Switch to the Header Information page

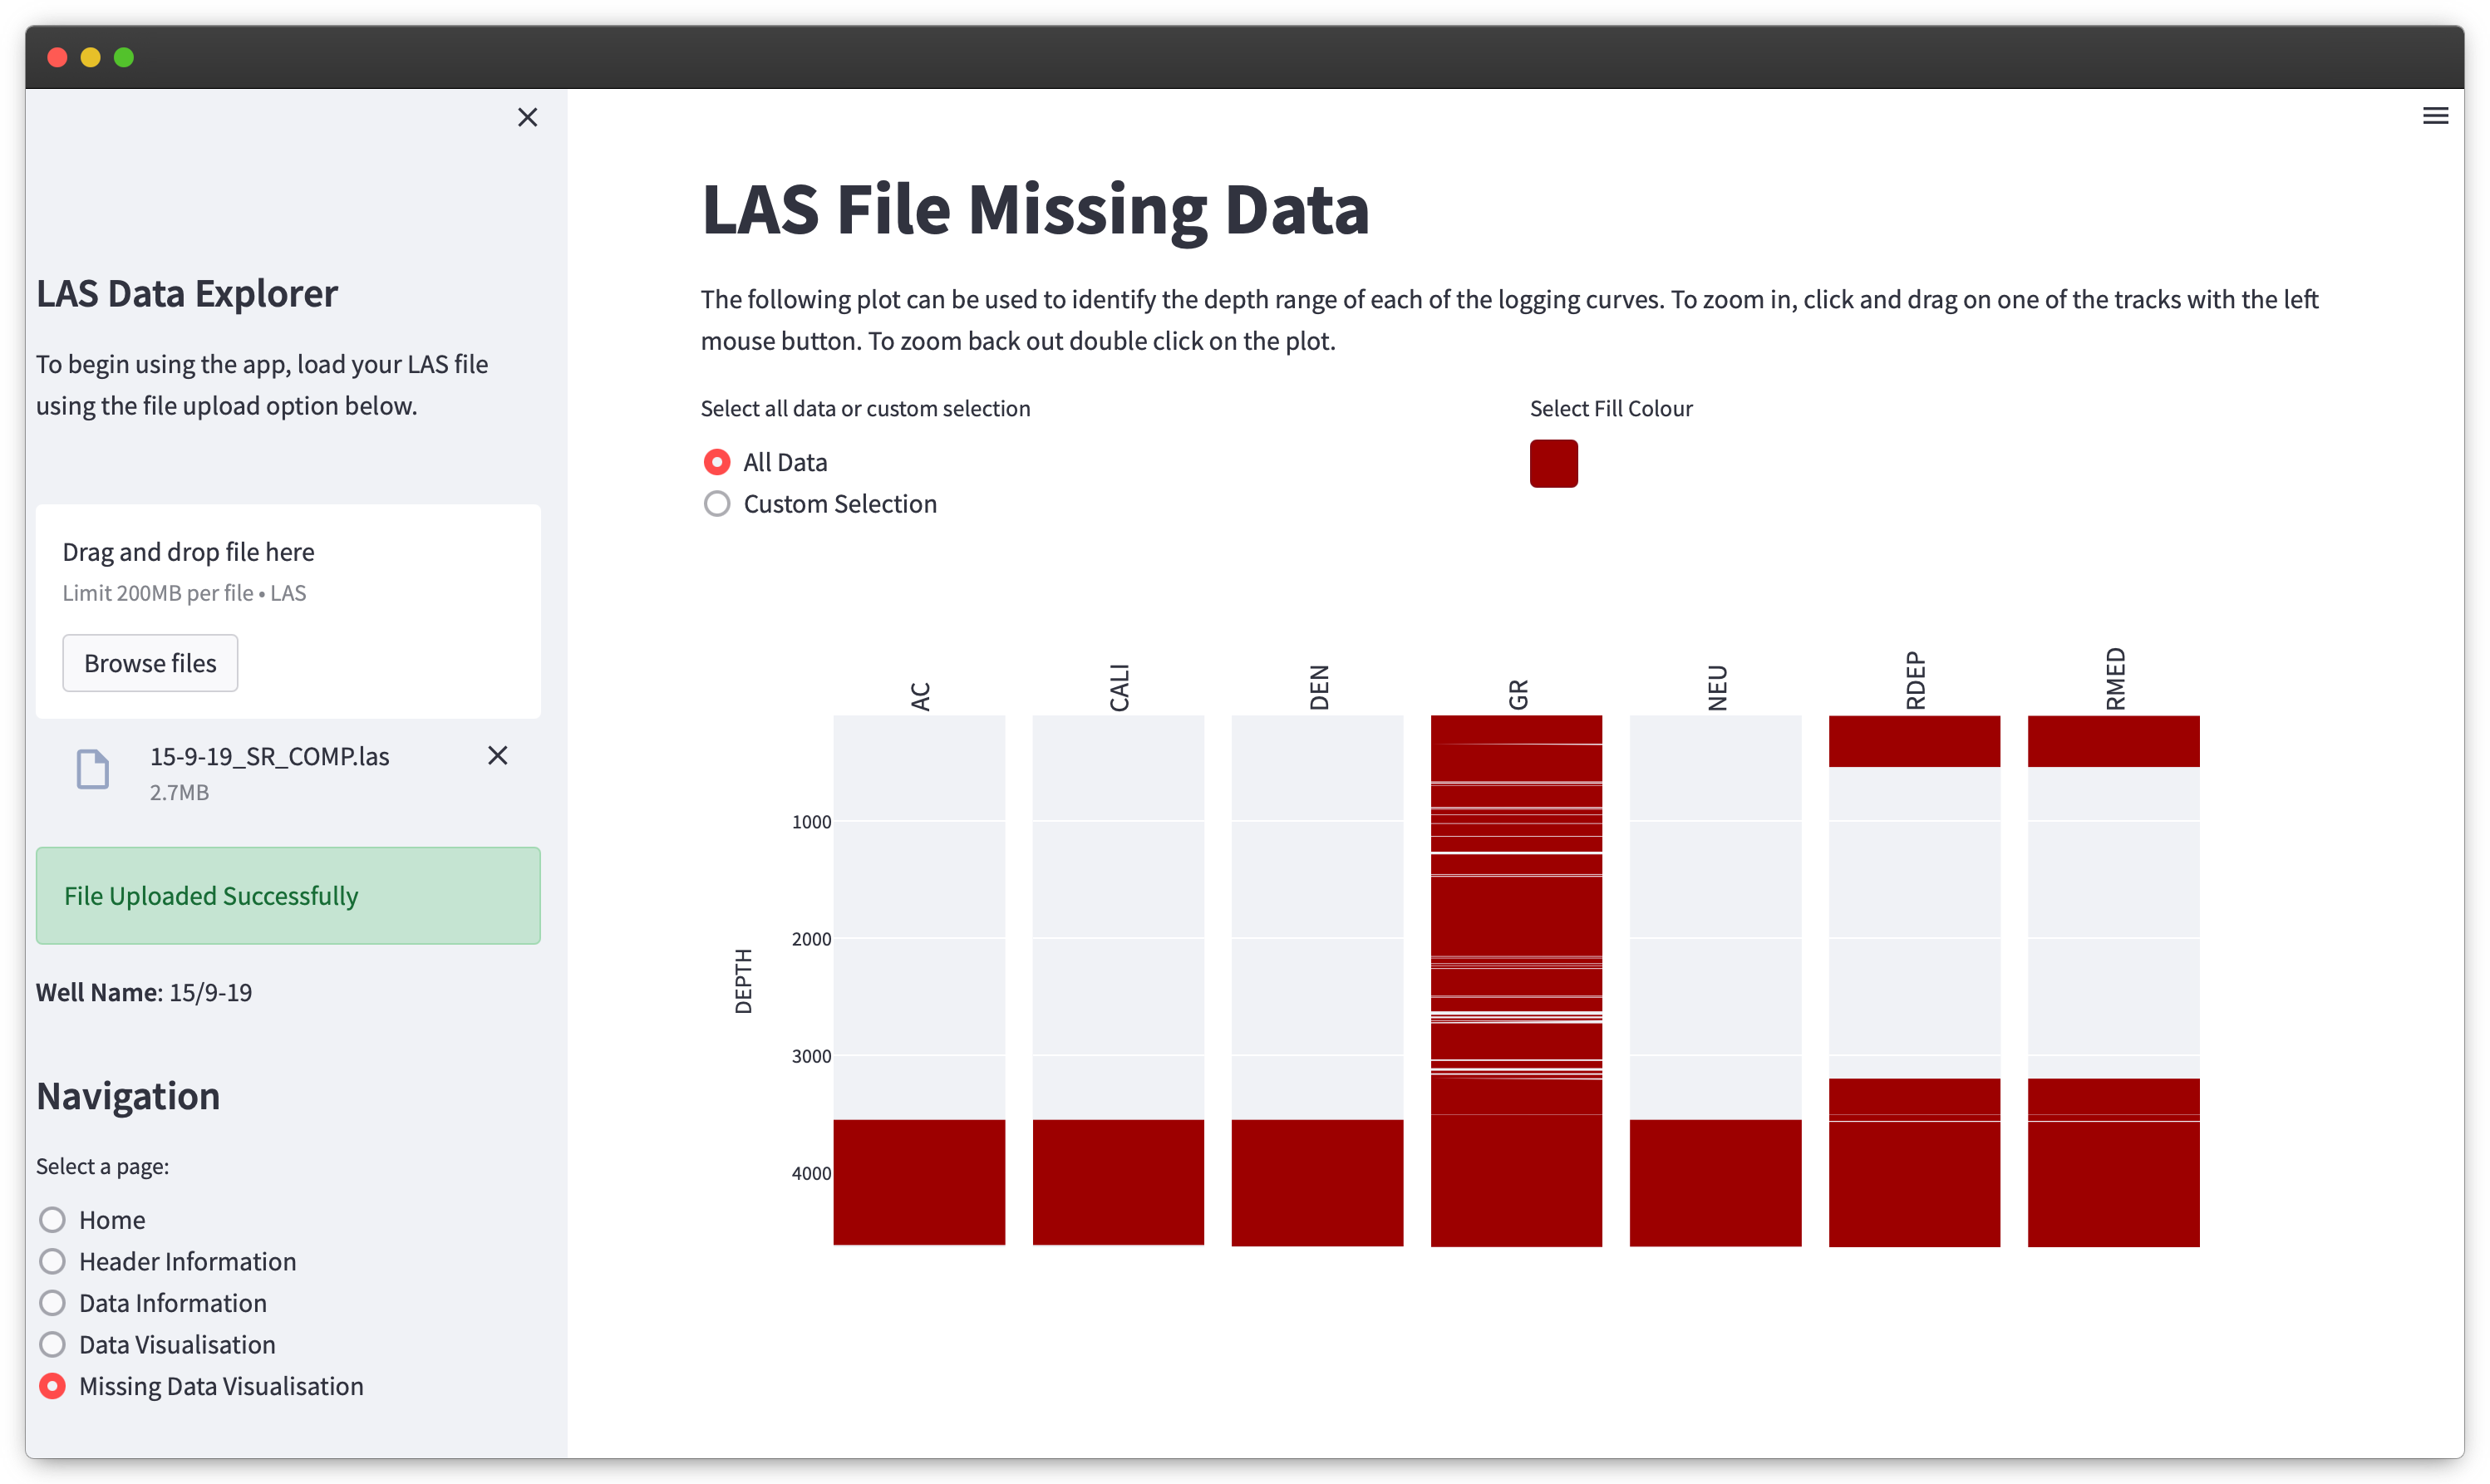coord(52,1261)
